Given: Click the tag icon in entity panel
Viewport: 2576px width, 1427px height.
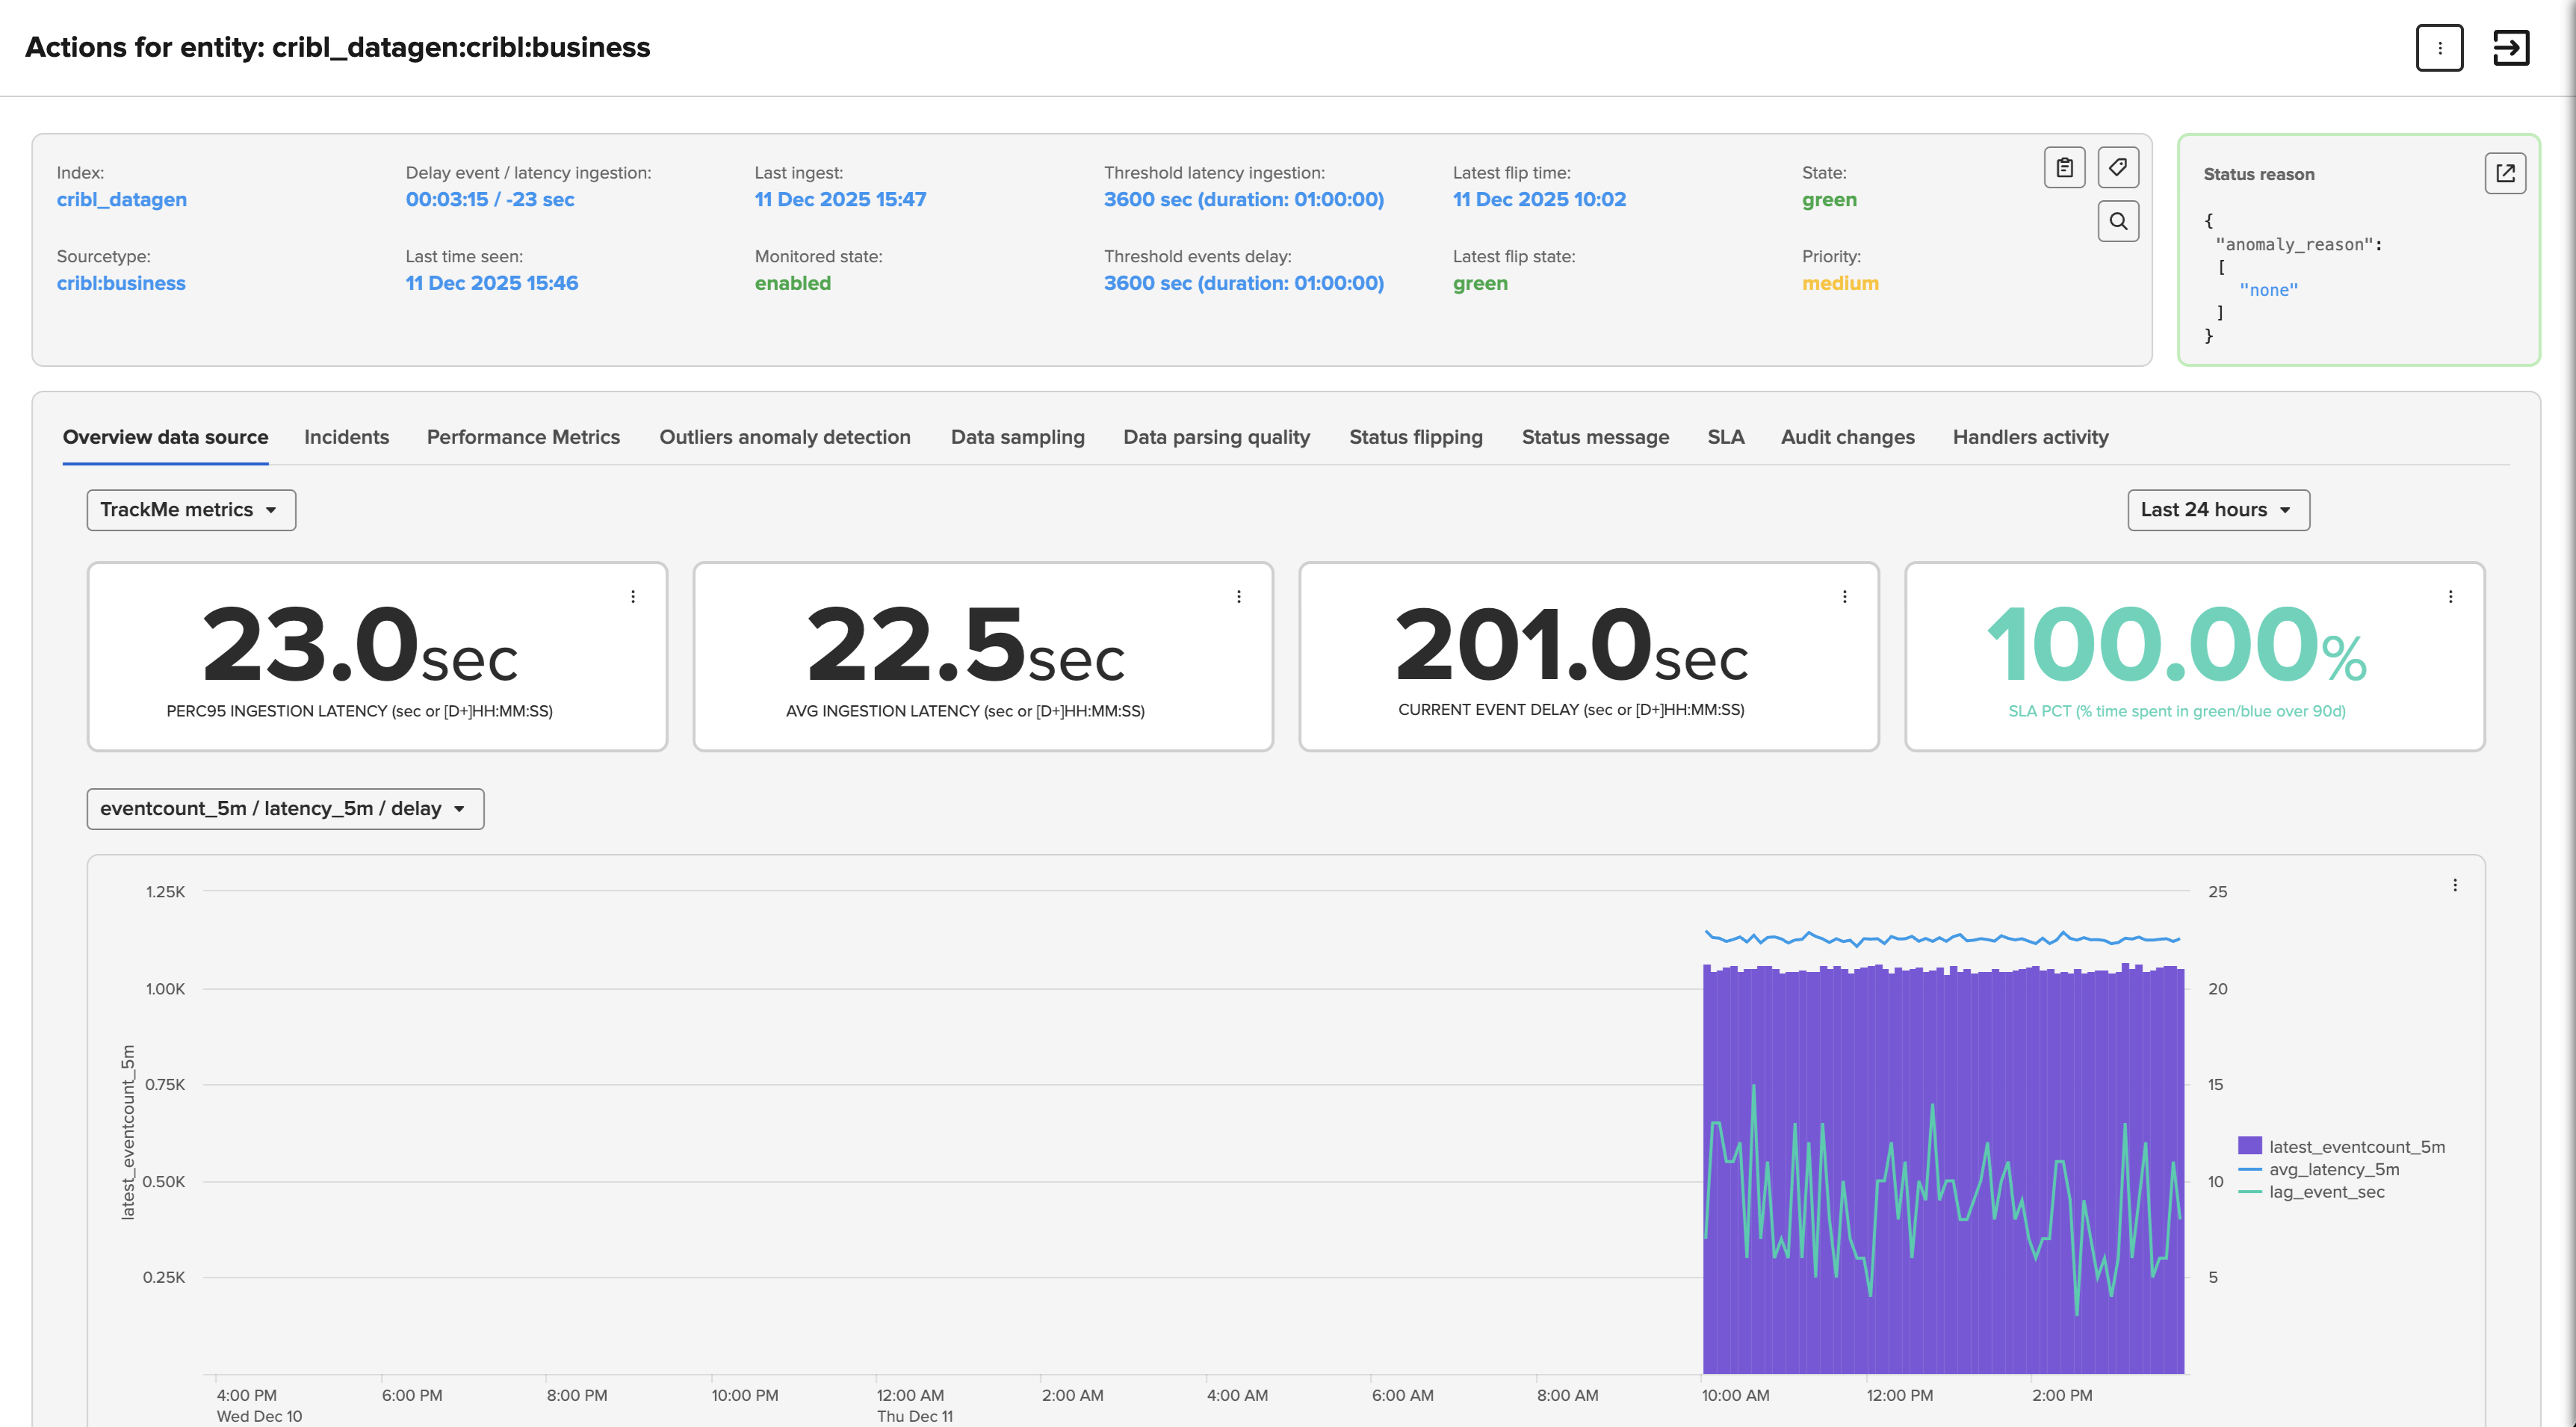Looking at the screenshot, I should click(x=2117, y=167).
